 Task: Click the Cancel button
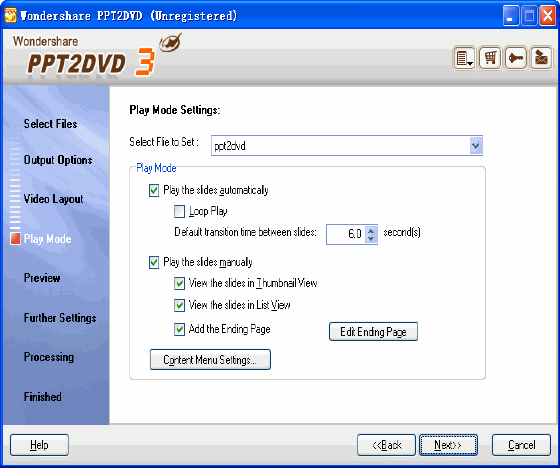coord(521,445)
